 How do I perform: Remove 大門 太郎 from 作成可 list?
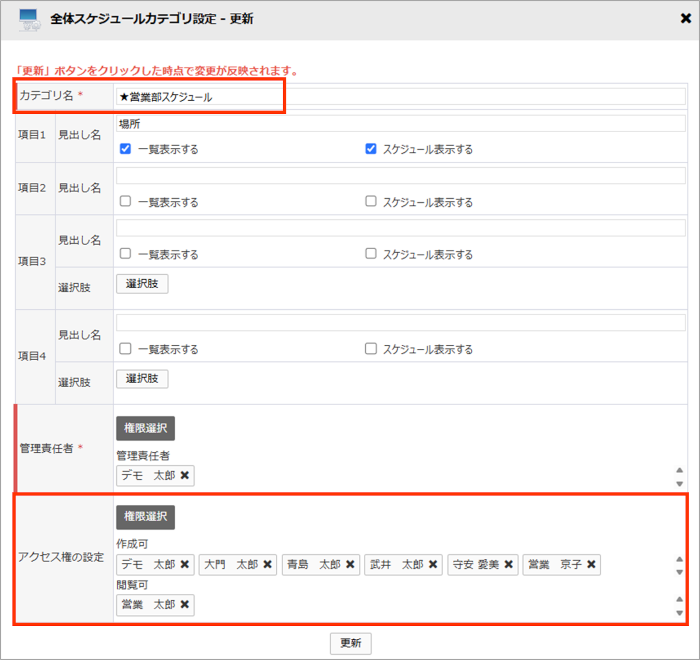pos(267,564)
